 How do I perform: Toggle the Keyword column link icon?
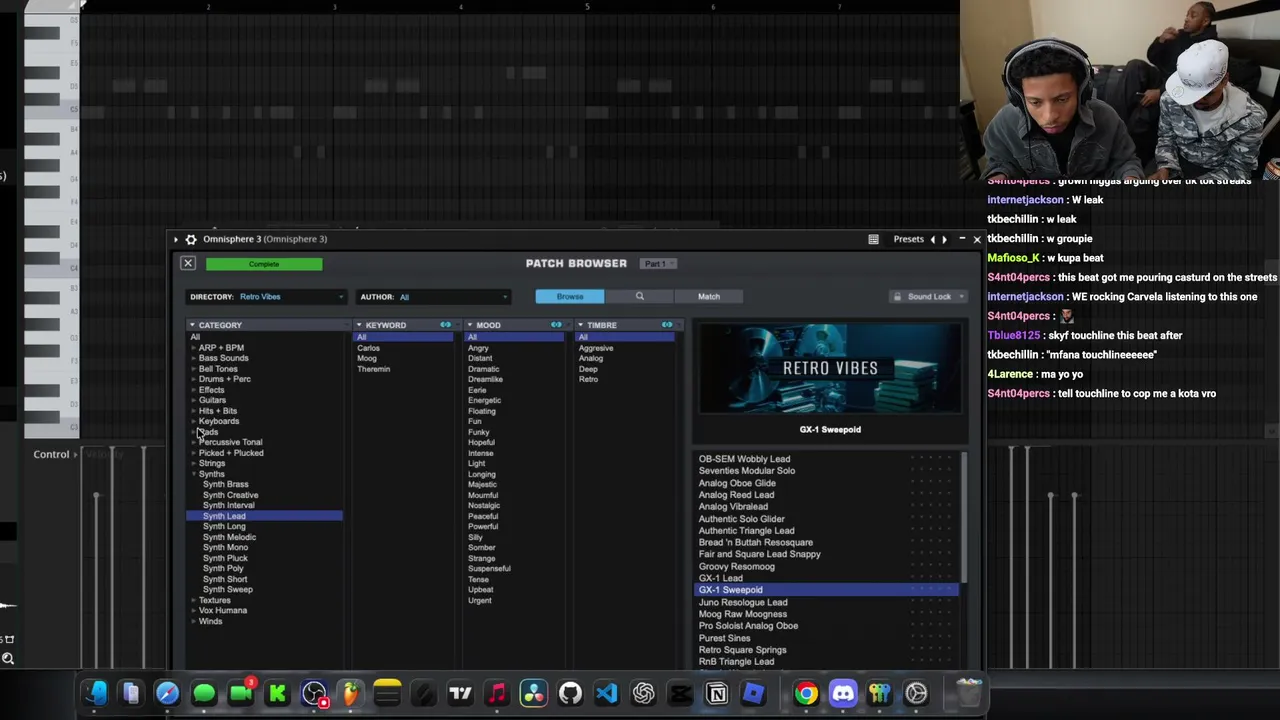445,325
